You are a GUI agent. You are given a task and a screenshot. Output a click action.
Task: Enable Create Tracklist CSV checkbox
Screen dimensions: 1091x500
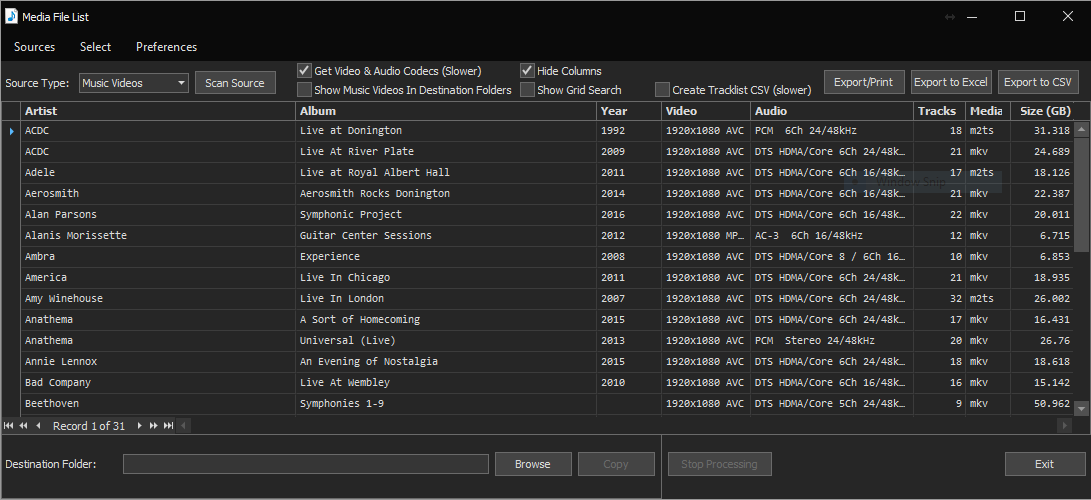pyautogui.click(x=662, y=90)
